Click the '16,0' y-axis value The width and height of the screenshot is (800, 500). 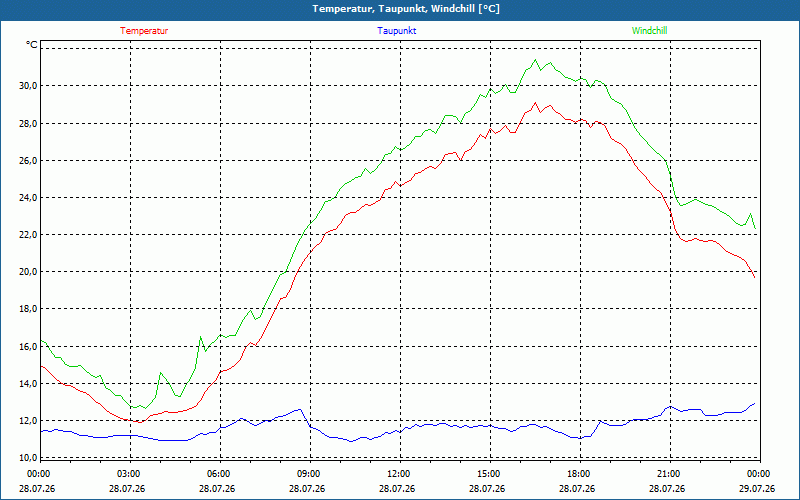point(29,346)
